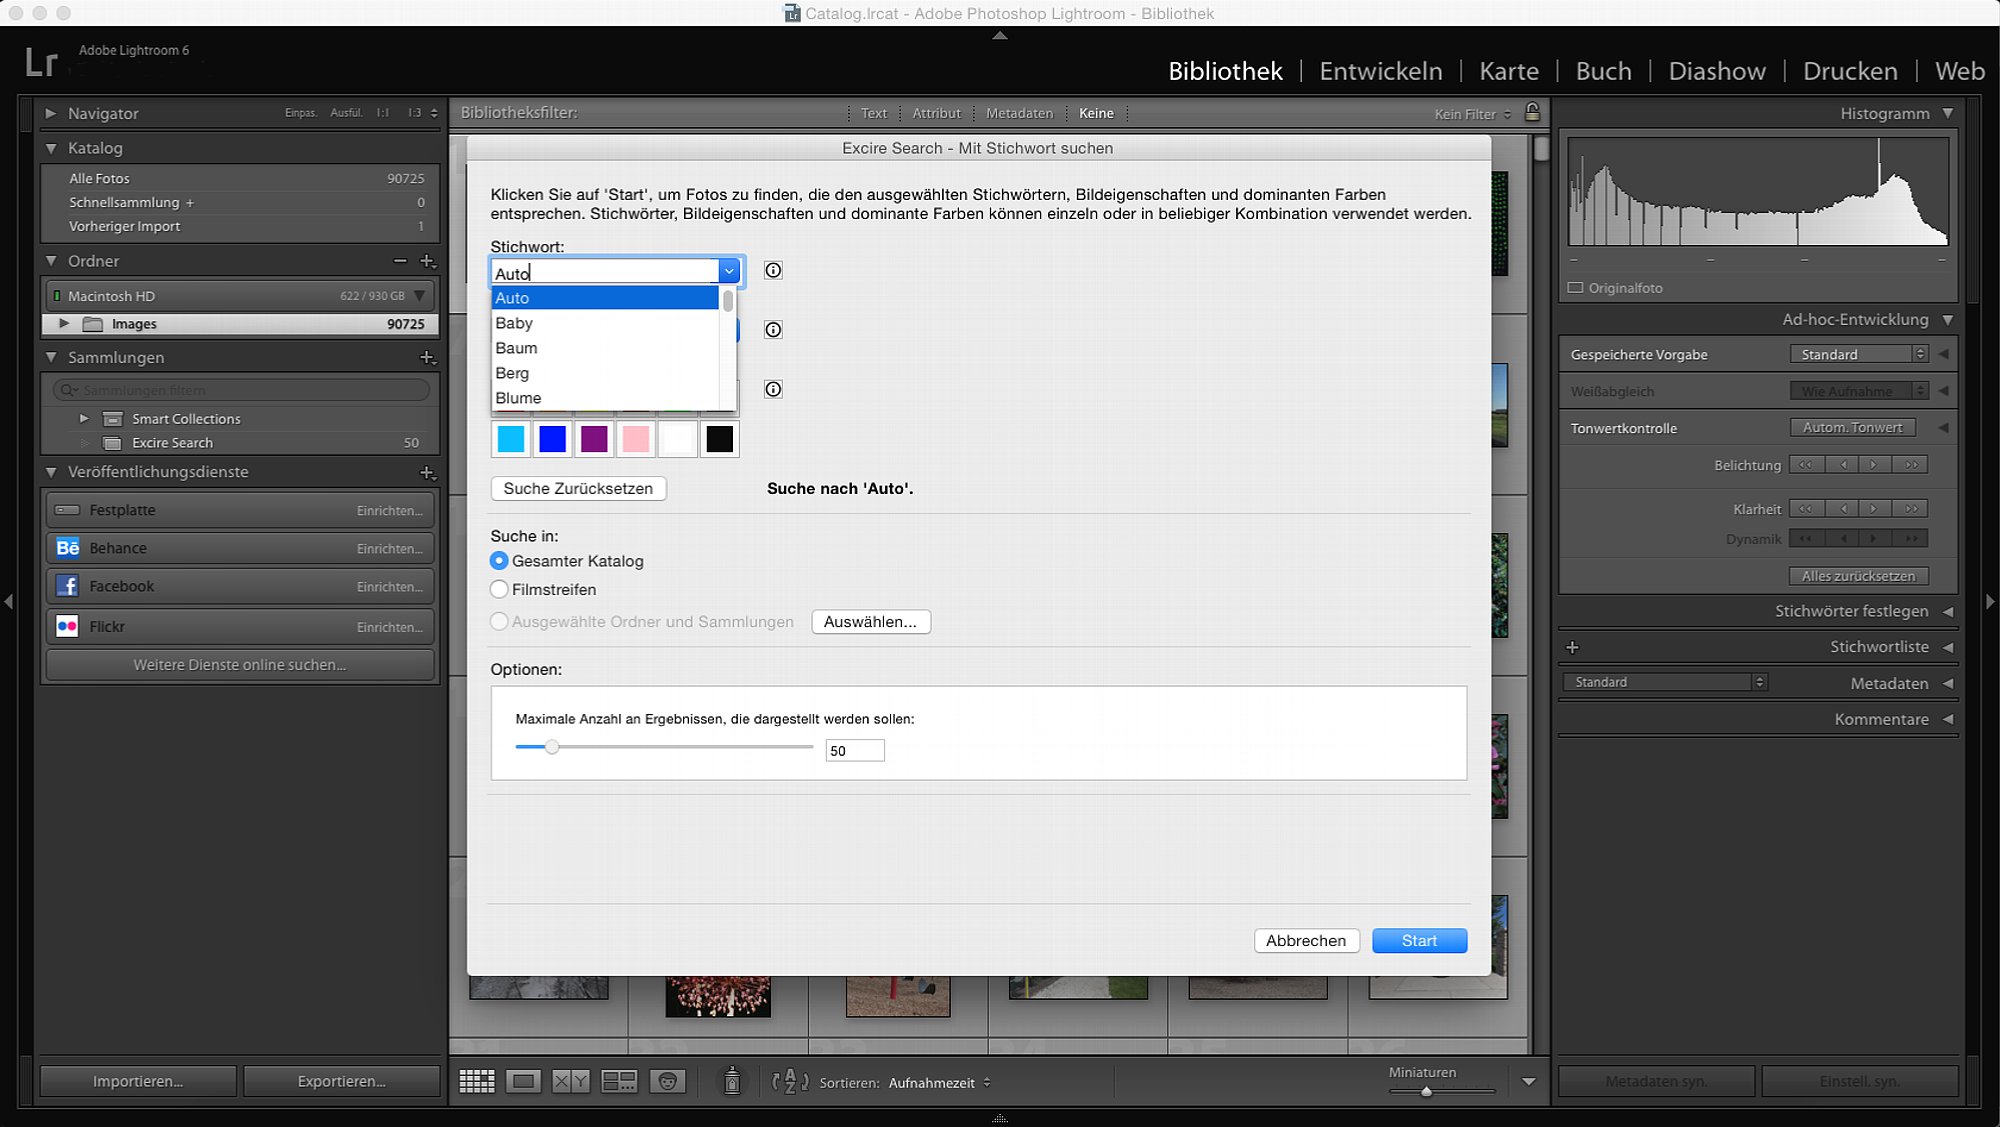Click the Exportieren... button
The width and height of the screenshot is (2000, 1127).
tap(341, 1081)
